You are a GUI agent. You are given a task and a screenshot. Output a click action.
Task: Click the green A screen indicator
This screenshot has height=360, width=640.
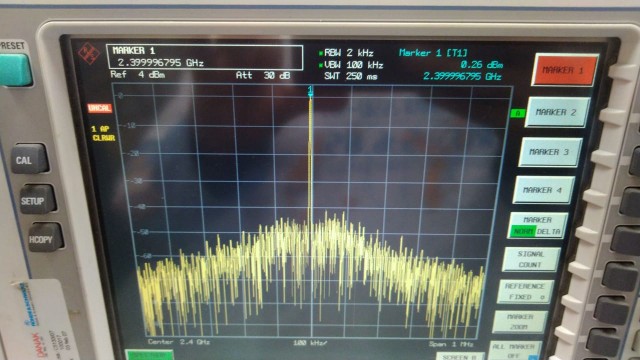coord(518,113)
